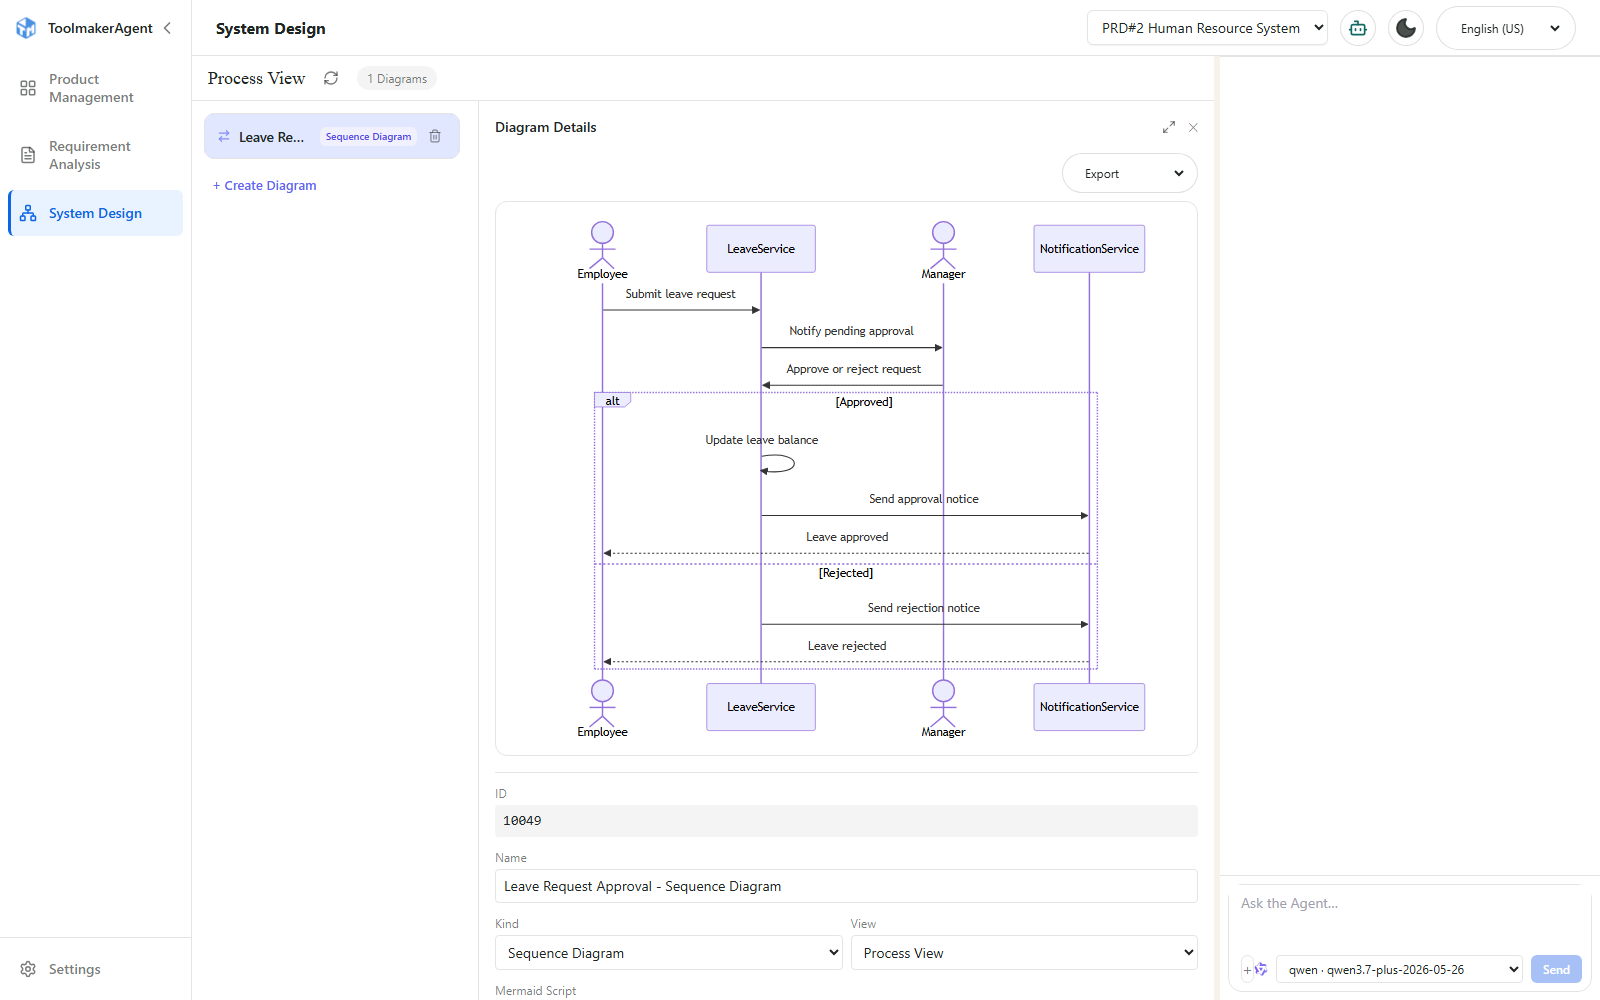Refresh the Process View diagrams

pos(331,78)
